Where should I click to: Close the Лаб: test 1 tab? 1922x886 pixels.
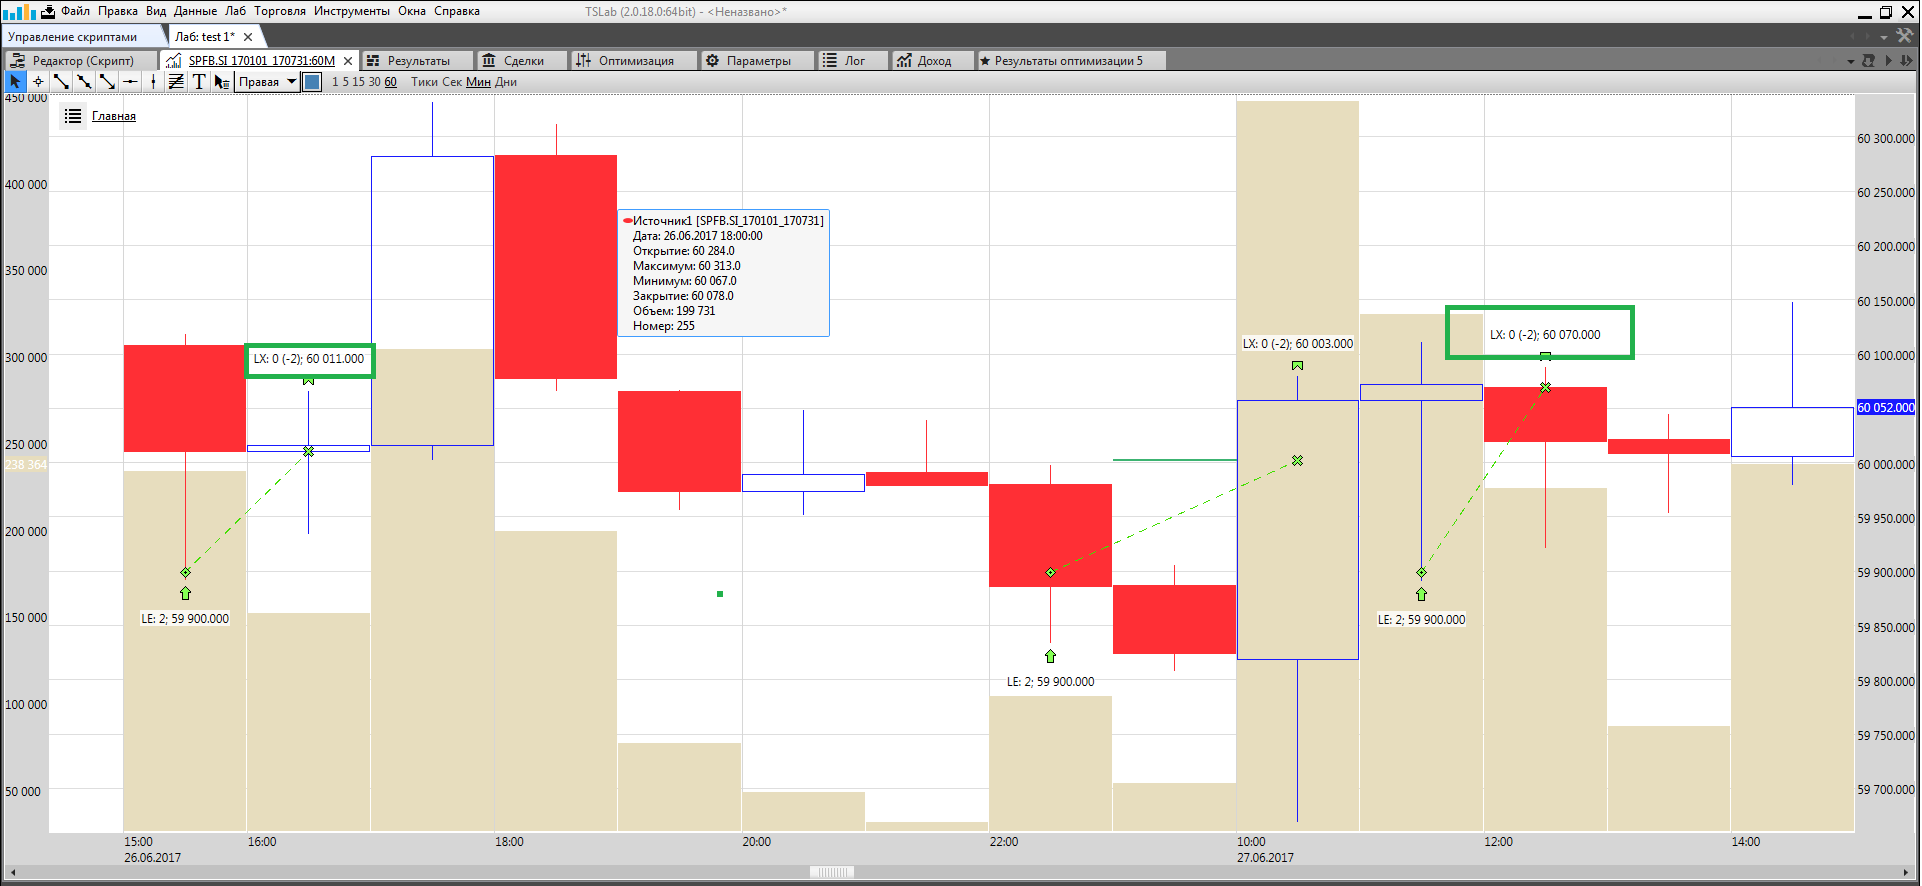[248, 37]
